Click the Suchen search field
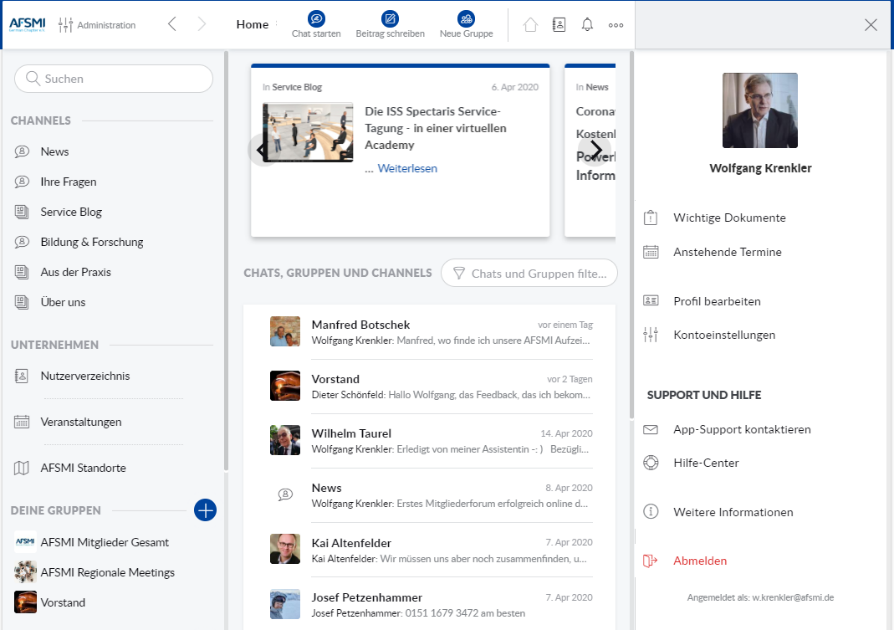 (113, 79)
